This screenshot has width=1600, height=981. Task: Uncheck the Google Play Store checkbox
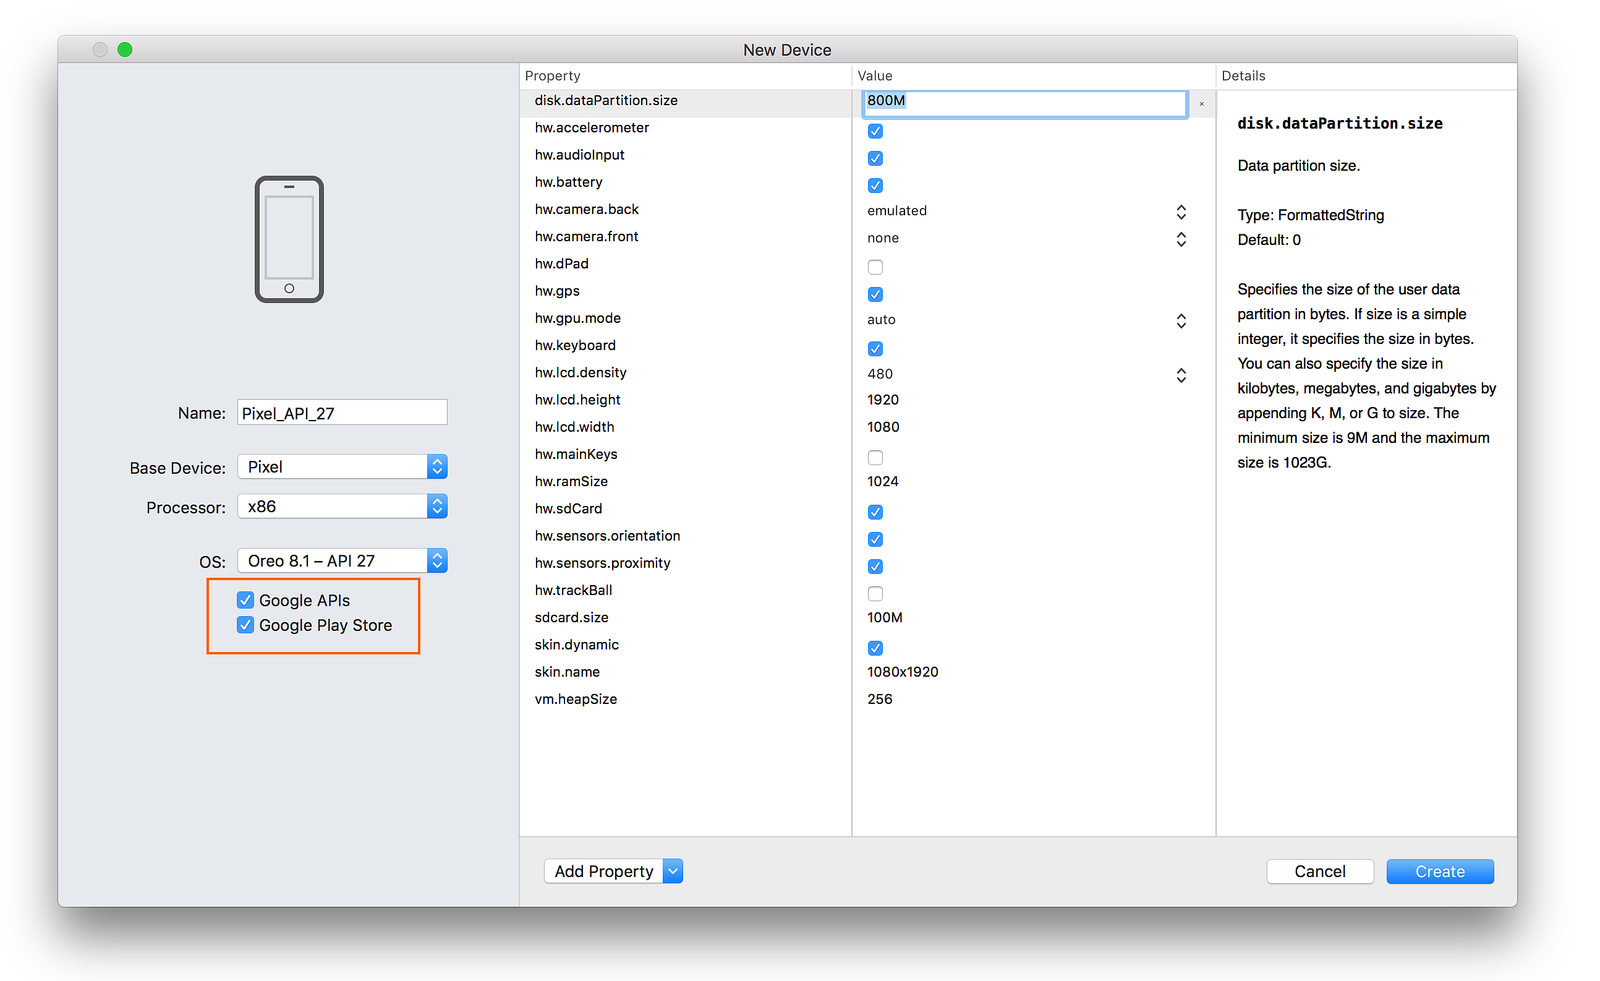(x=245, y=625)
